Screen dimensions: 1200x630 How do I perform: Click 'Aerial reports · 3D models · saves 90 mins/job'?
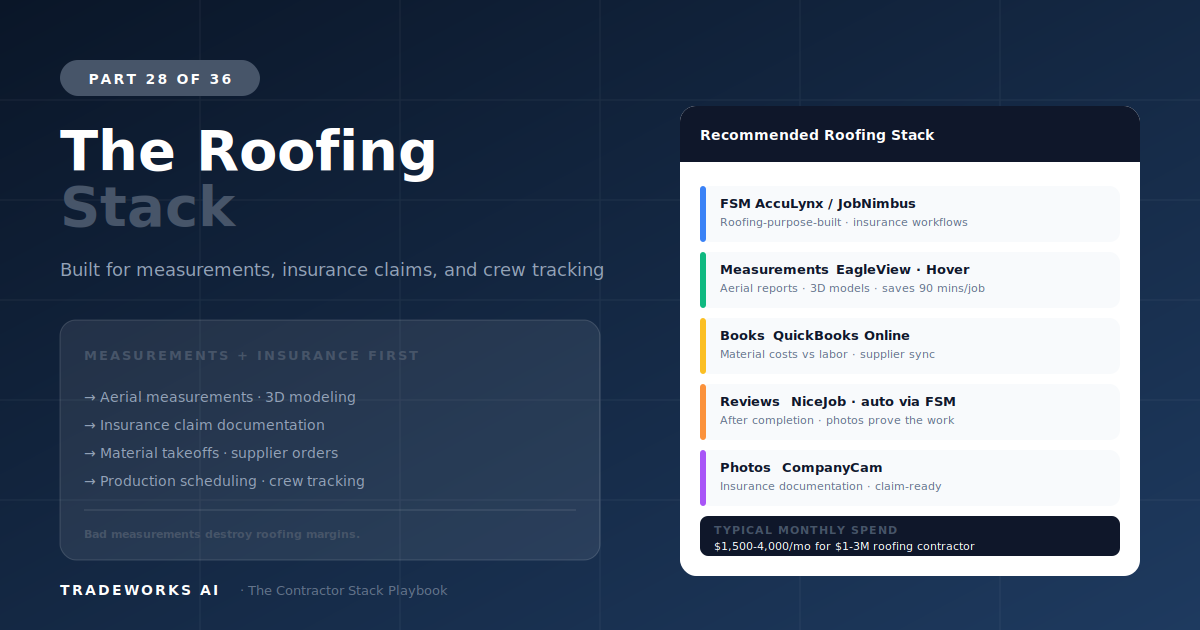[x=852, y=289]
